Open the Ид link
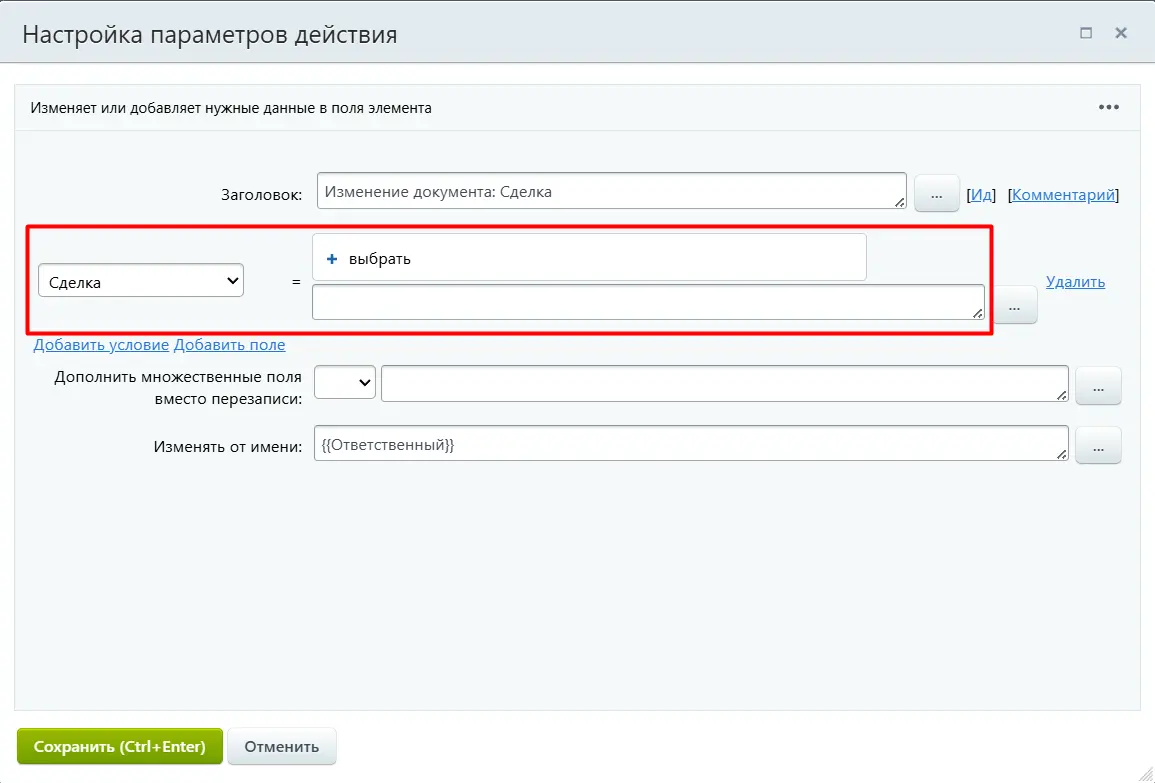 tap(981, 194)
